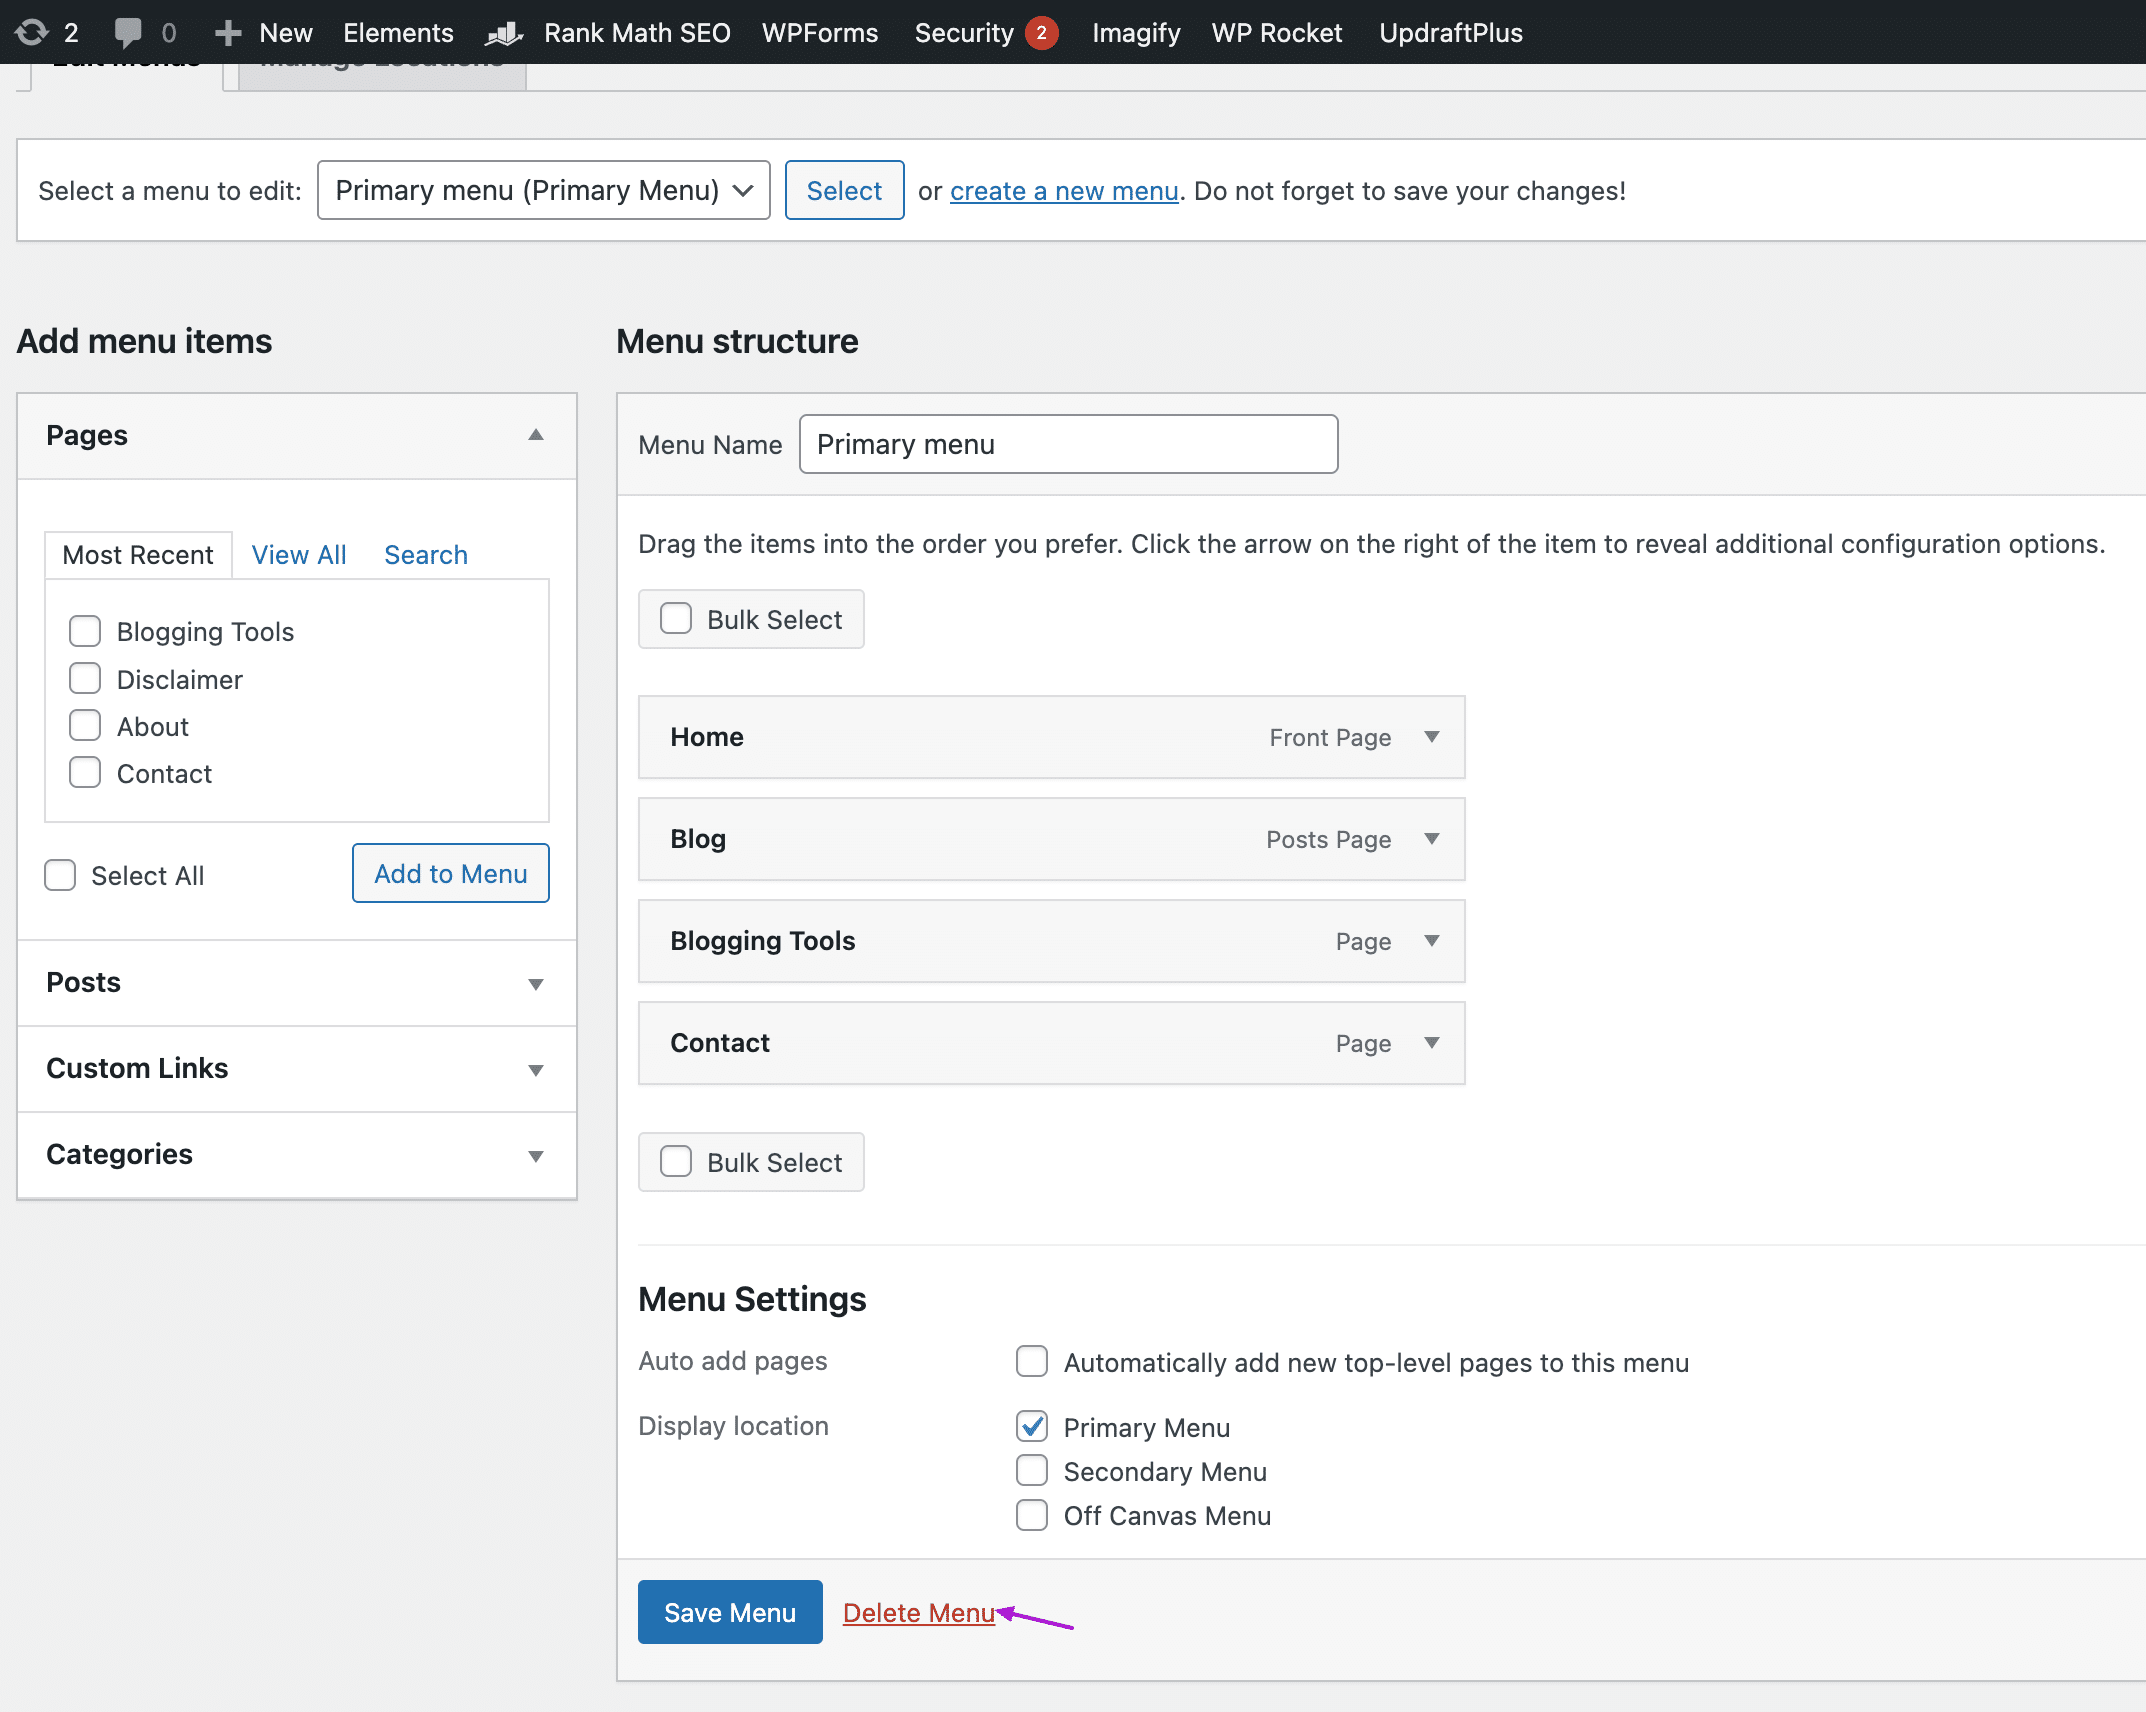Click the Add to Menu button
2146x1712 pixels.
pyautogui.click(x=450, y=873)
